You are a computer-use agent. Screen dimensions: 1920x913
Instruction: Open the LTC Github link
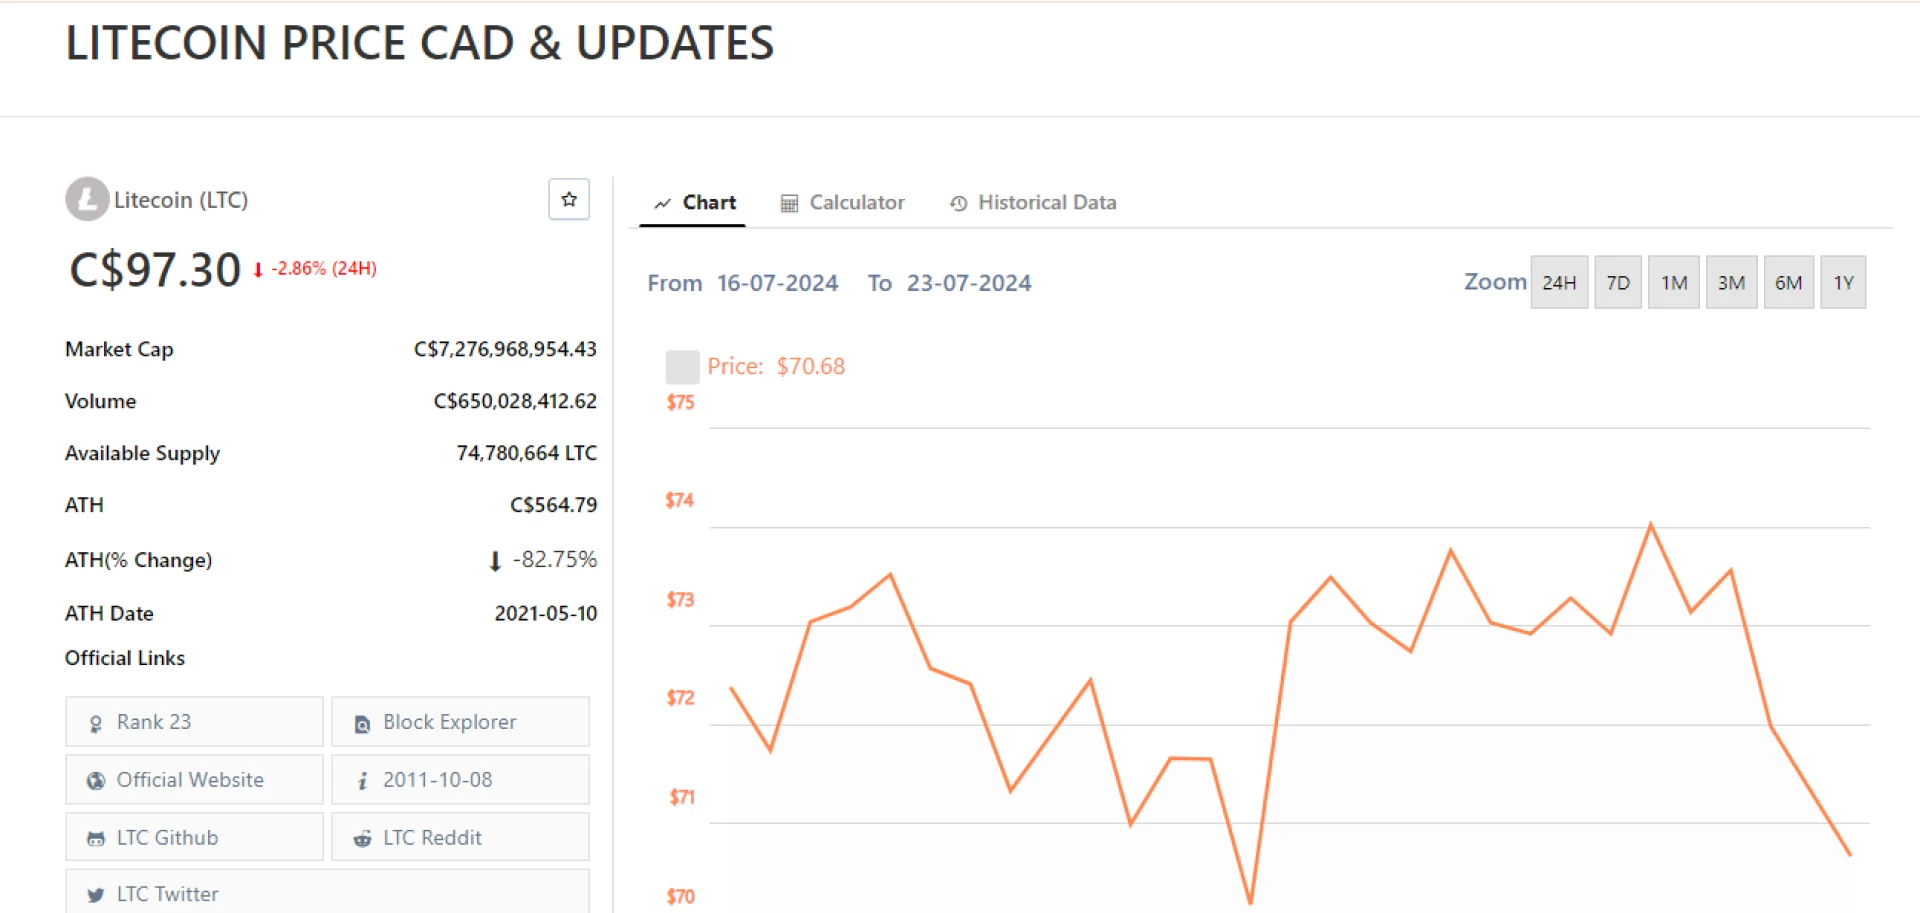pos(194,838)
